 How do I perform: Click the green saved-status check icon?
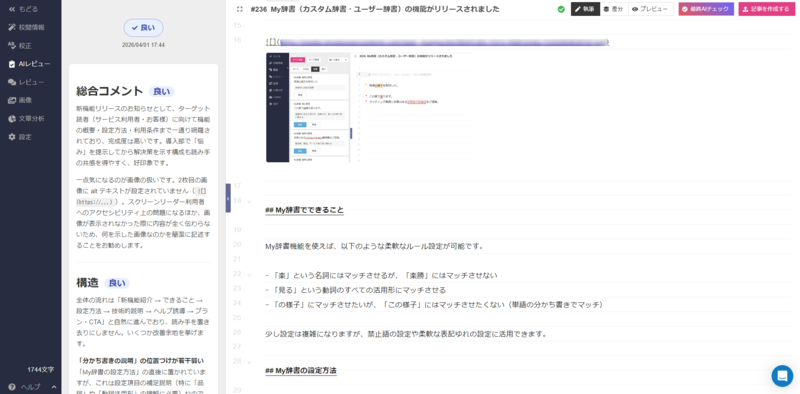click(561, 9)
